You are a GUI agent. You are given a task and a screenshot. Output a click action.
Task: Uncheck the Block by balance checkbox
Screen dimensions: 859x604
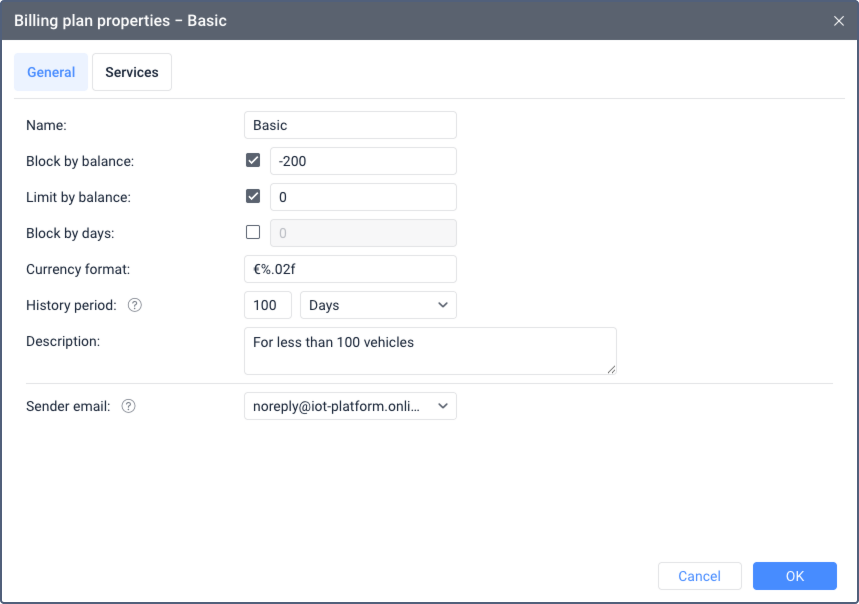click(253, 161)
